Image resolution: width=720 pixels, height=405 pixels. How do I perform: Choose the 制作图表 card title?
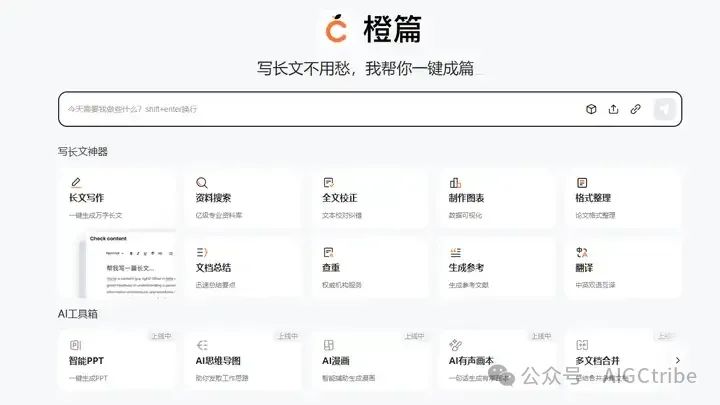click(x=467, y=198)
